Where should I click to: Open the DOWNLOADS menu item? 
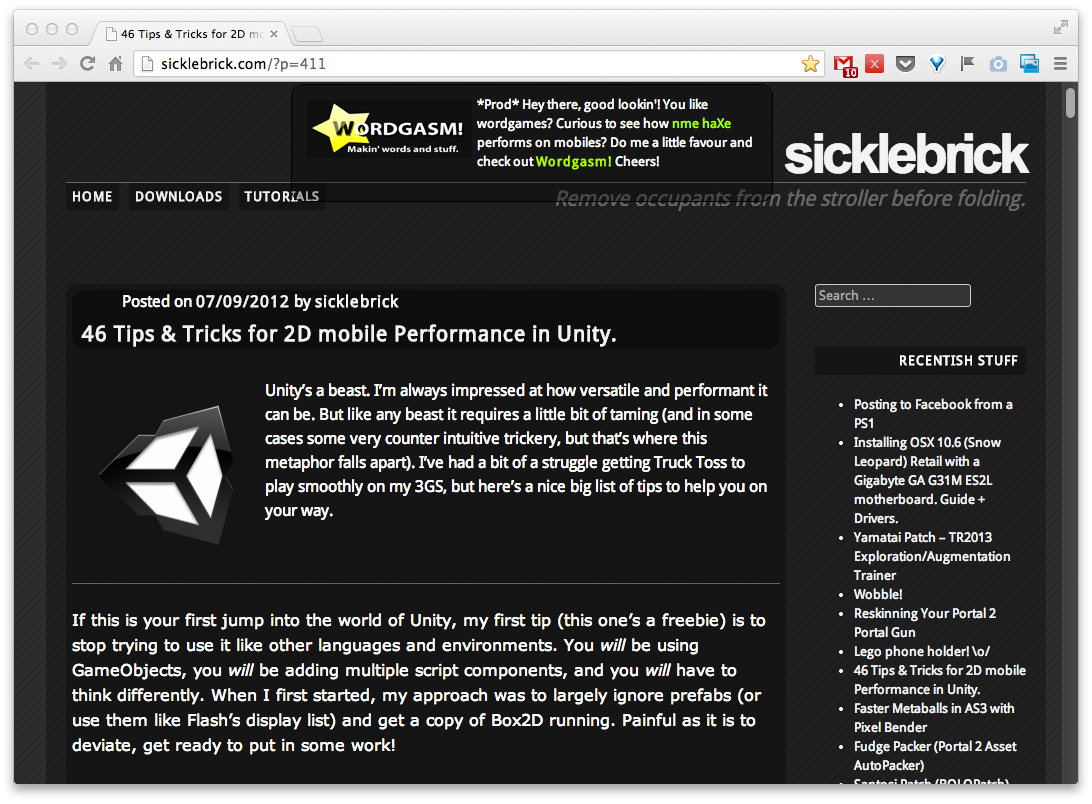(178, 196)
